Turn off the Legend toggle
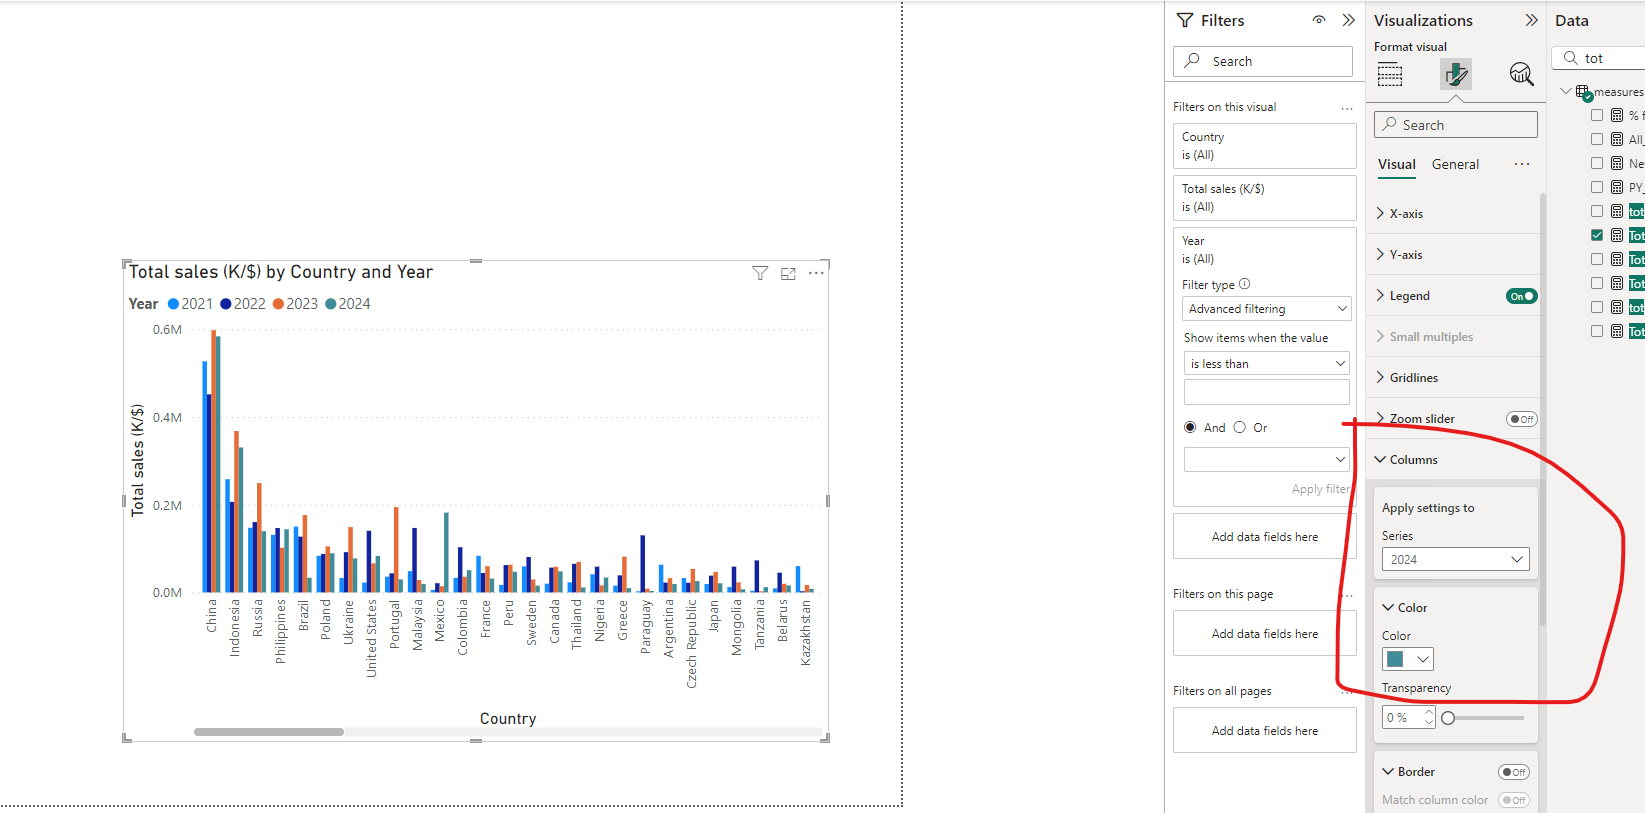 tap(1521, 296)
